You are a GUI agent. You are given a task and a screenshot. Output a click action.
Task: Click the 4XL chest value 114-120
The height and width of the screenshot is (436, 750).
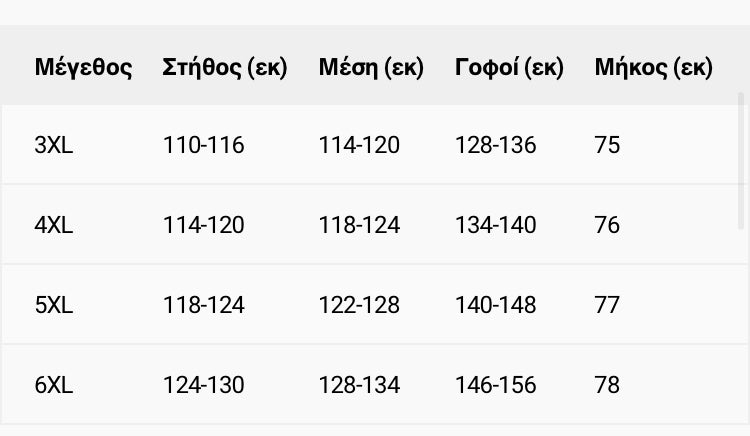point(204,225)
